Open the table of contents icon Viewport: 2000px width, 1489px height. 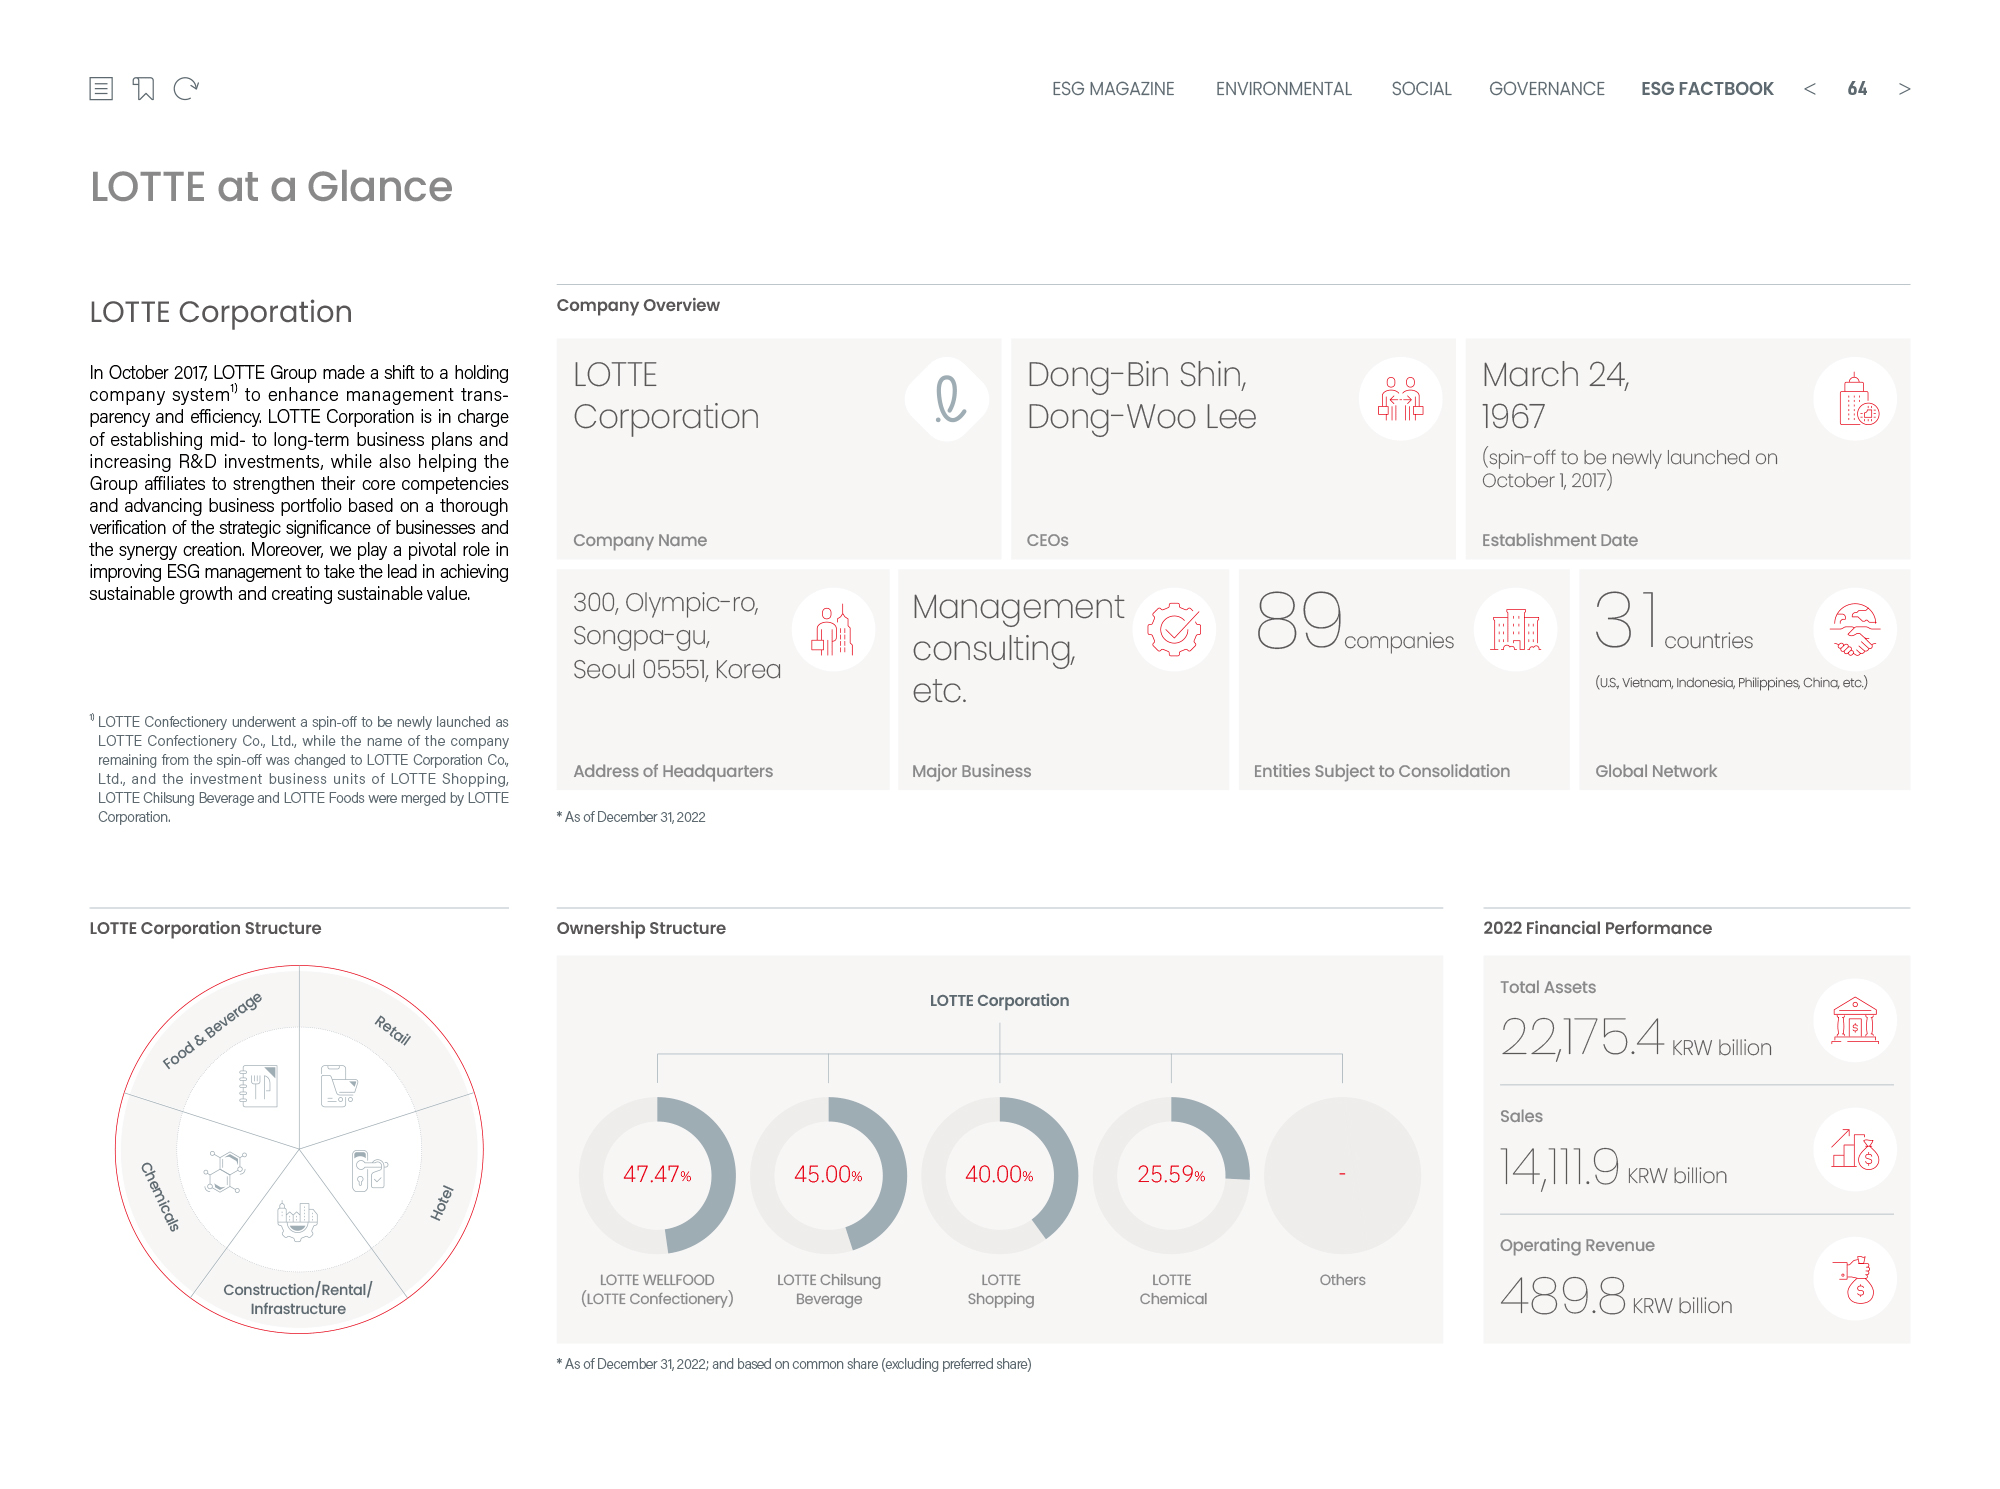click(101, 89)
